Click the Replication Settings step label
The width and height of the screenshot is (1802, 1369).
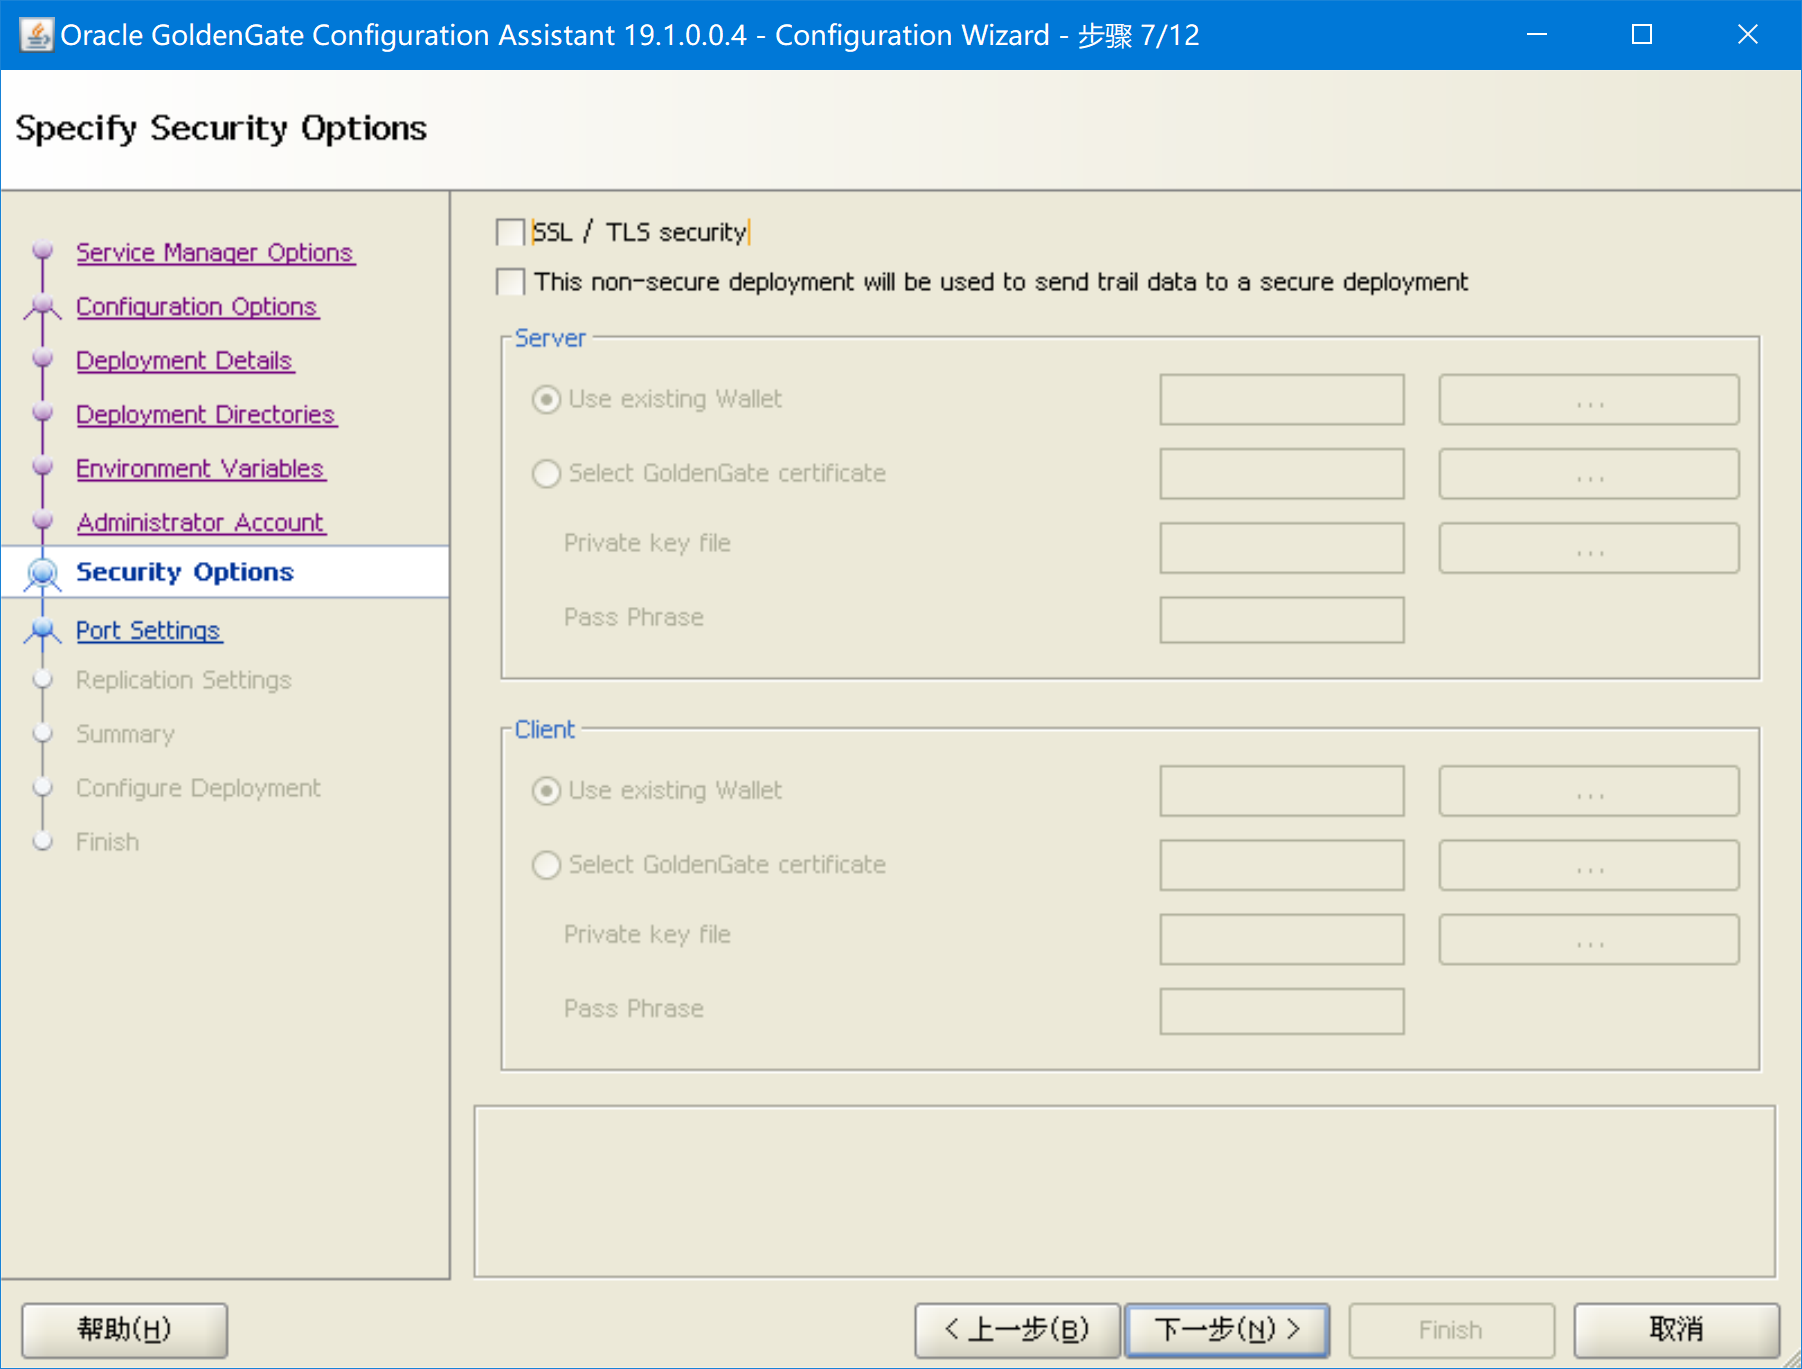coord(184,680)
